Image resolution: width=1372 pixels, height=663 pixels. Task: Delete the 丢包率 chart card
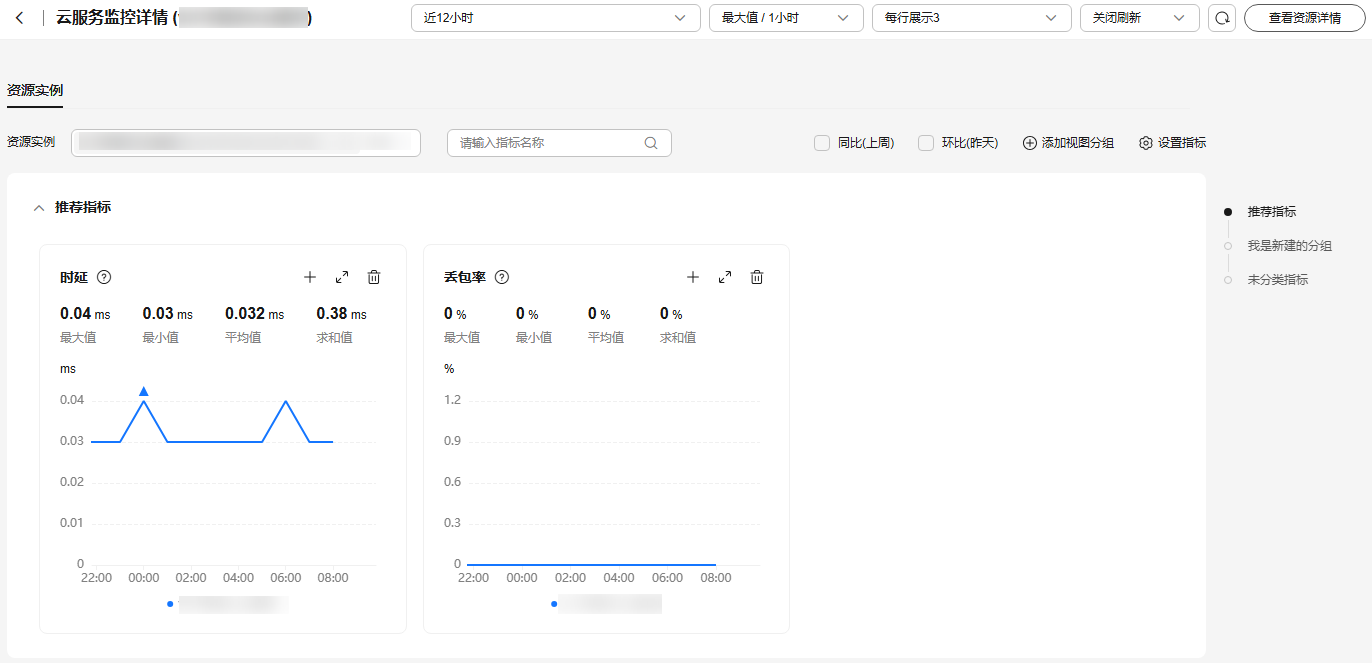757,277
